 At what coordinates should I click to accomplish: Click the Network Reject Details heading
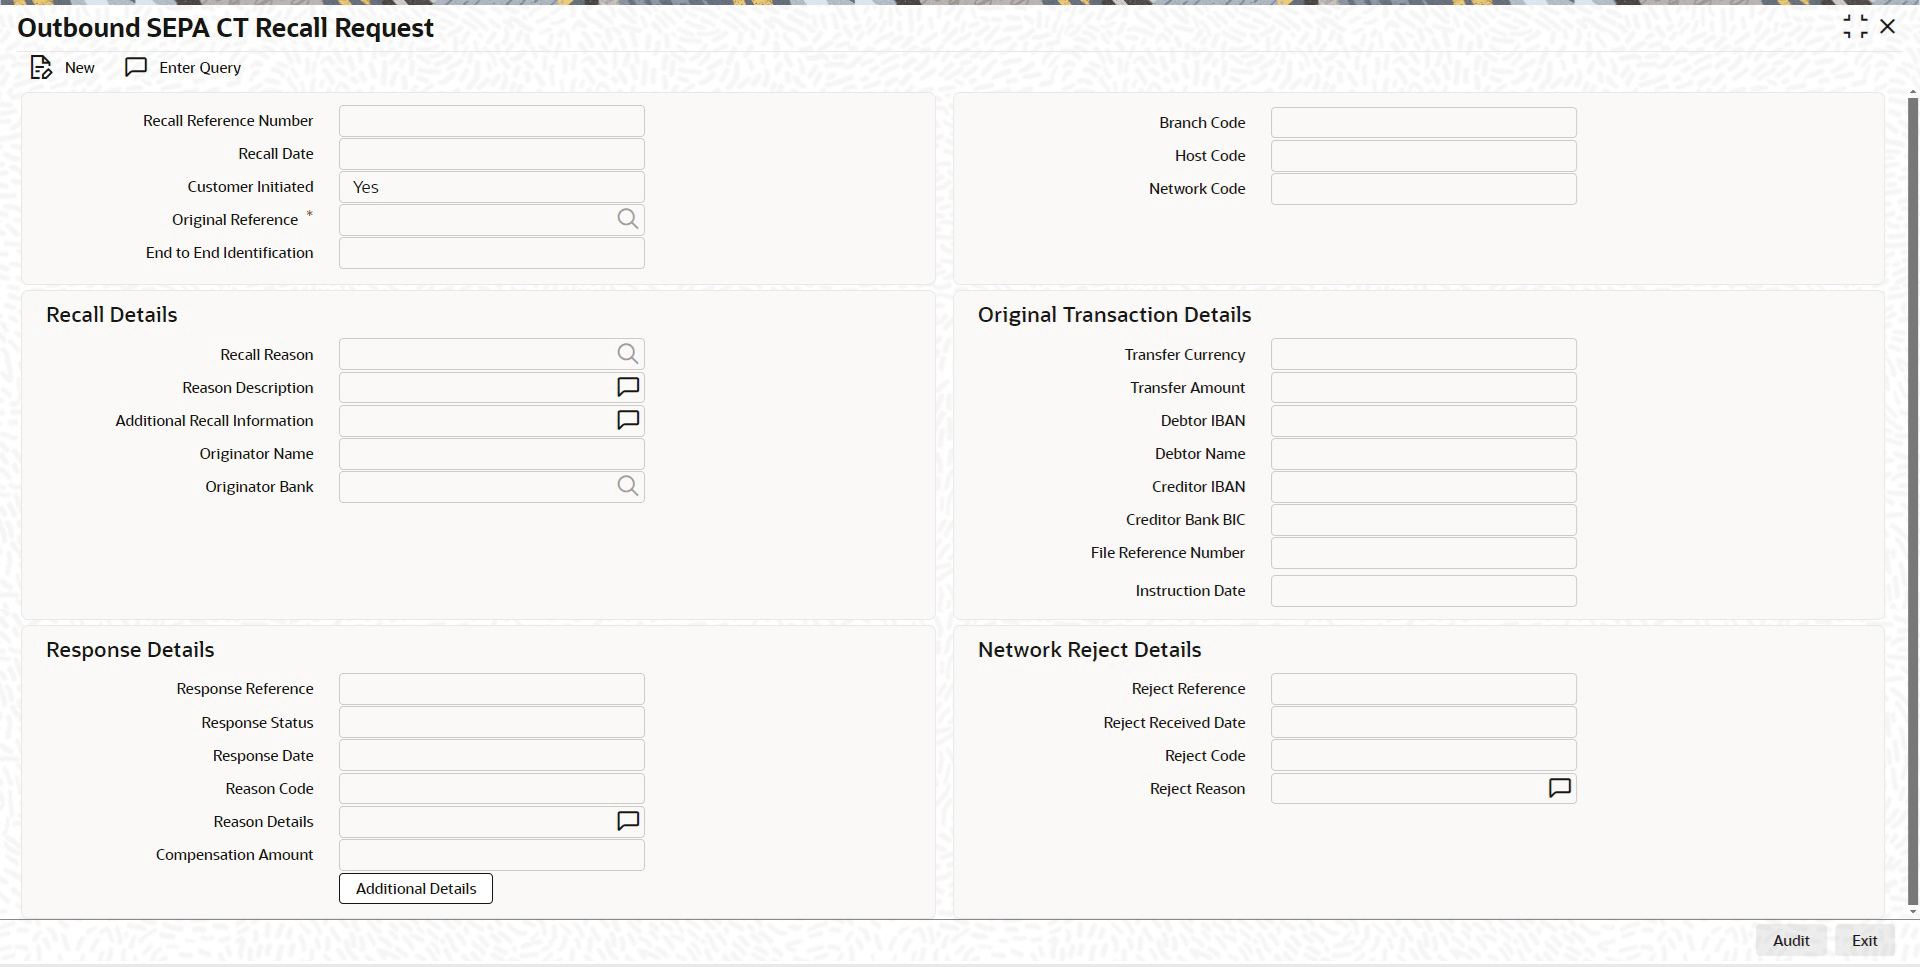pyautogui.click(x=1089, y=650)
